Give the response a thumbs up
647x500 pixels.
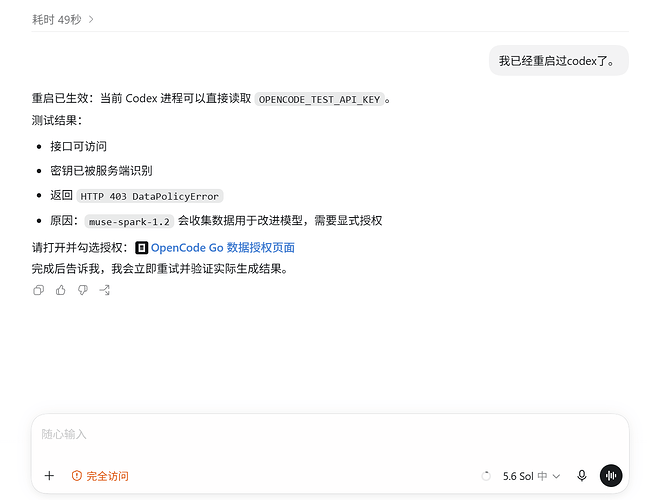pos(61,290)
